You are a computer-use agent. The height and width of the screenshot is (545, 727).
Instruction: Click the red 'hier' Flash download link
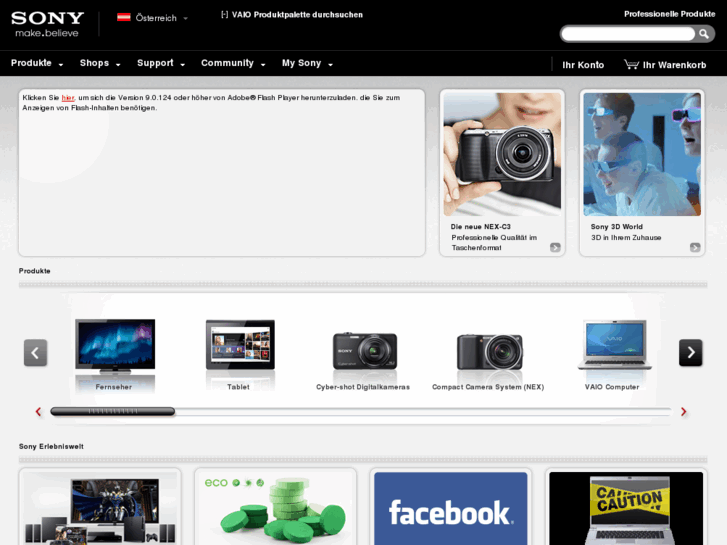click(68, 97)
